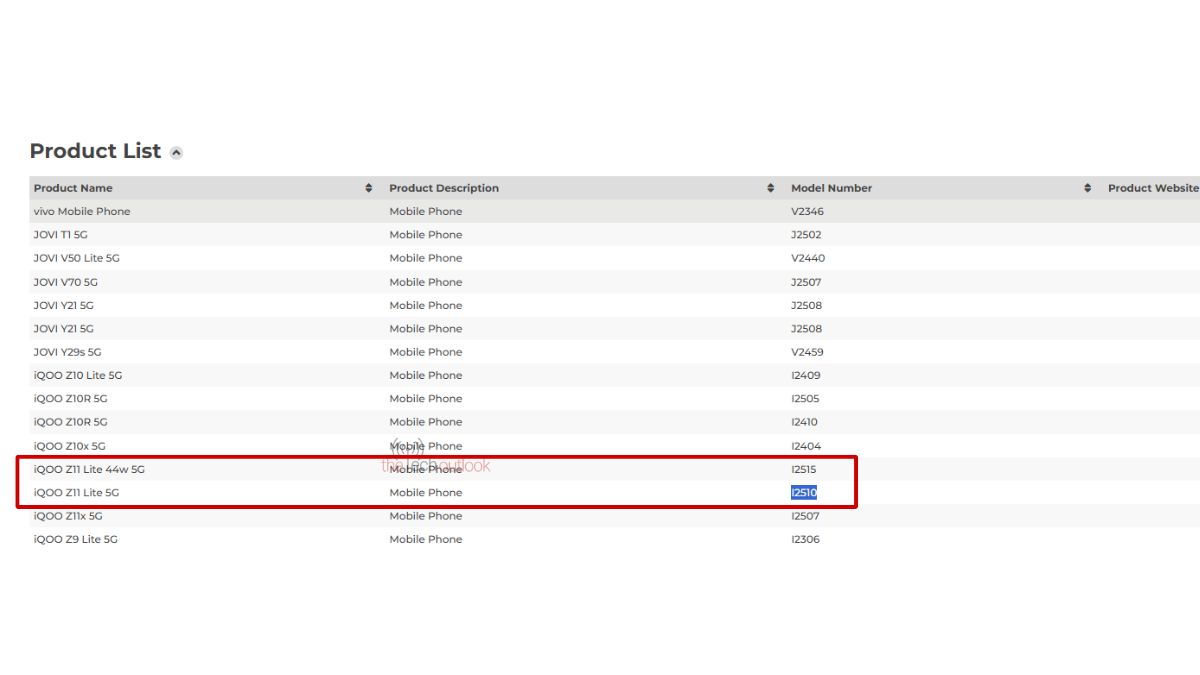Image resolution: width=1200 pixels, height=675 pixels.
Task: Click the JOVI T1 5G product name
Action: 61,235
